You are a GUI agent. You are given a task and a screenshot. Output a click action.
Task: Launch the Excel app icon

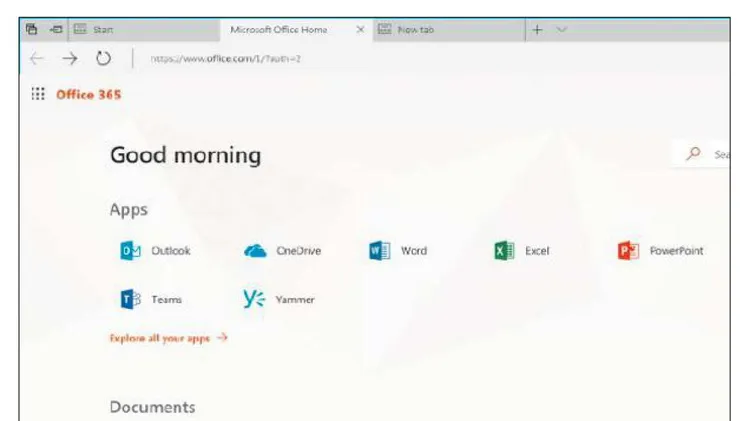pyautogui.click(x=504, y=251)
